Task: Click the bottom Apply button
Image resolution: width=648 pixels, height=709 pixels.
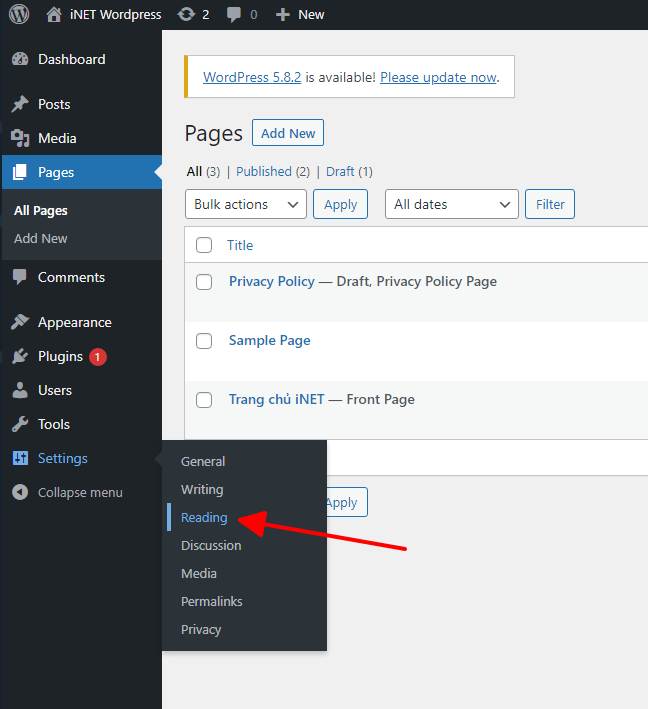Action: [347, 502]
